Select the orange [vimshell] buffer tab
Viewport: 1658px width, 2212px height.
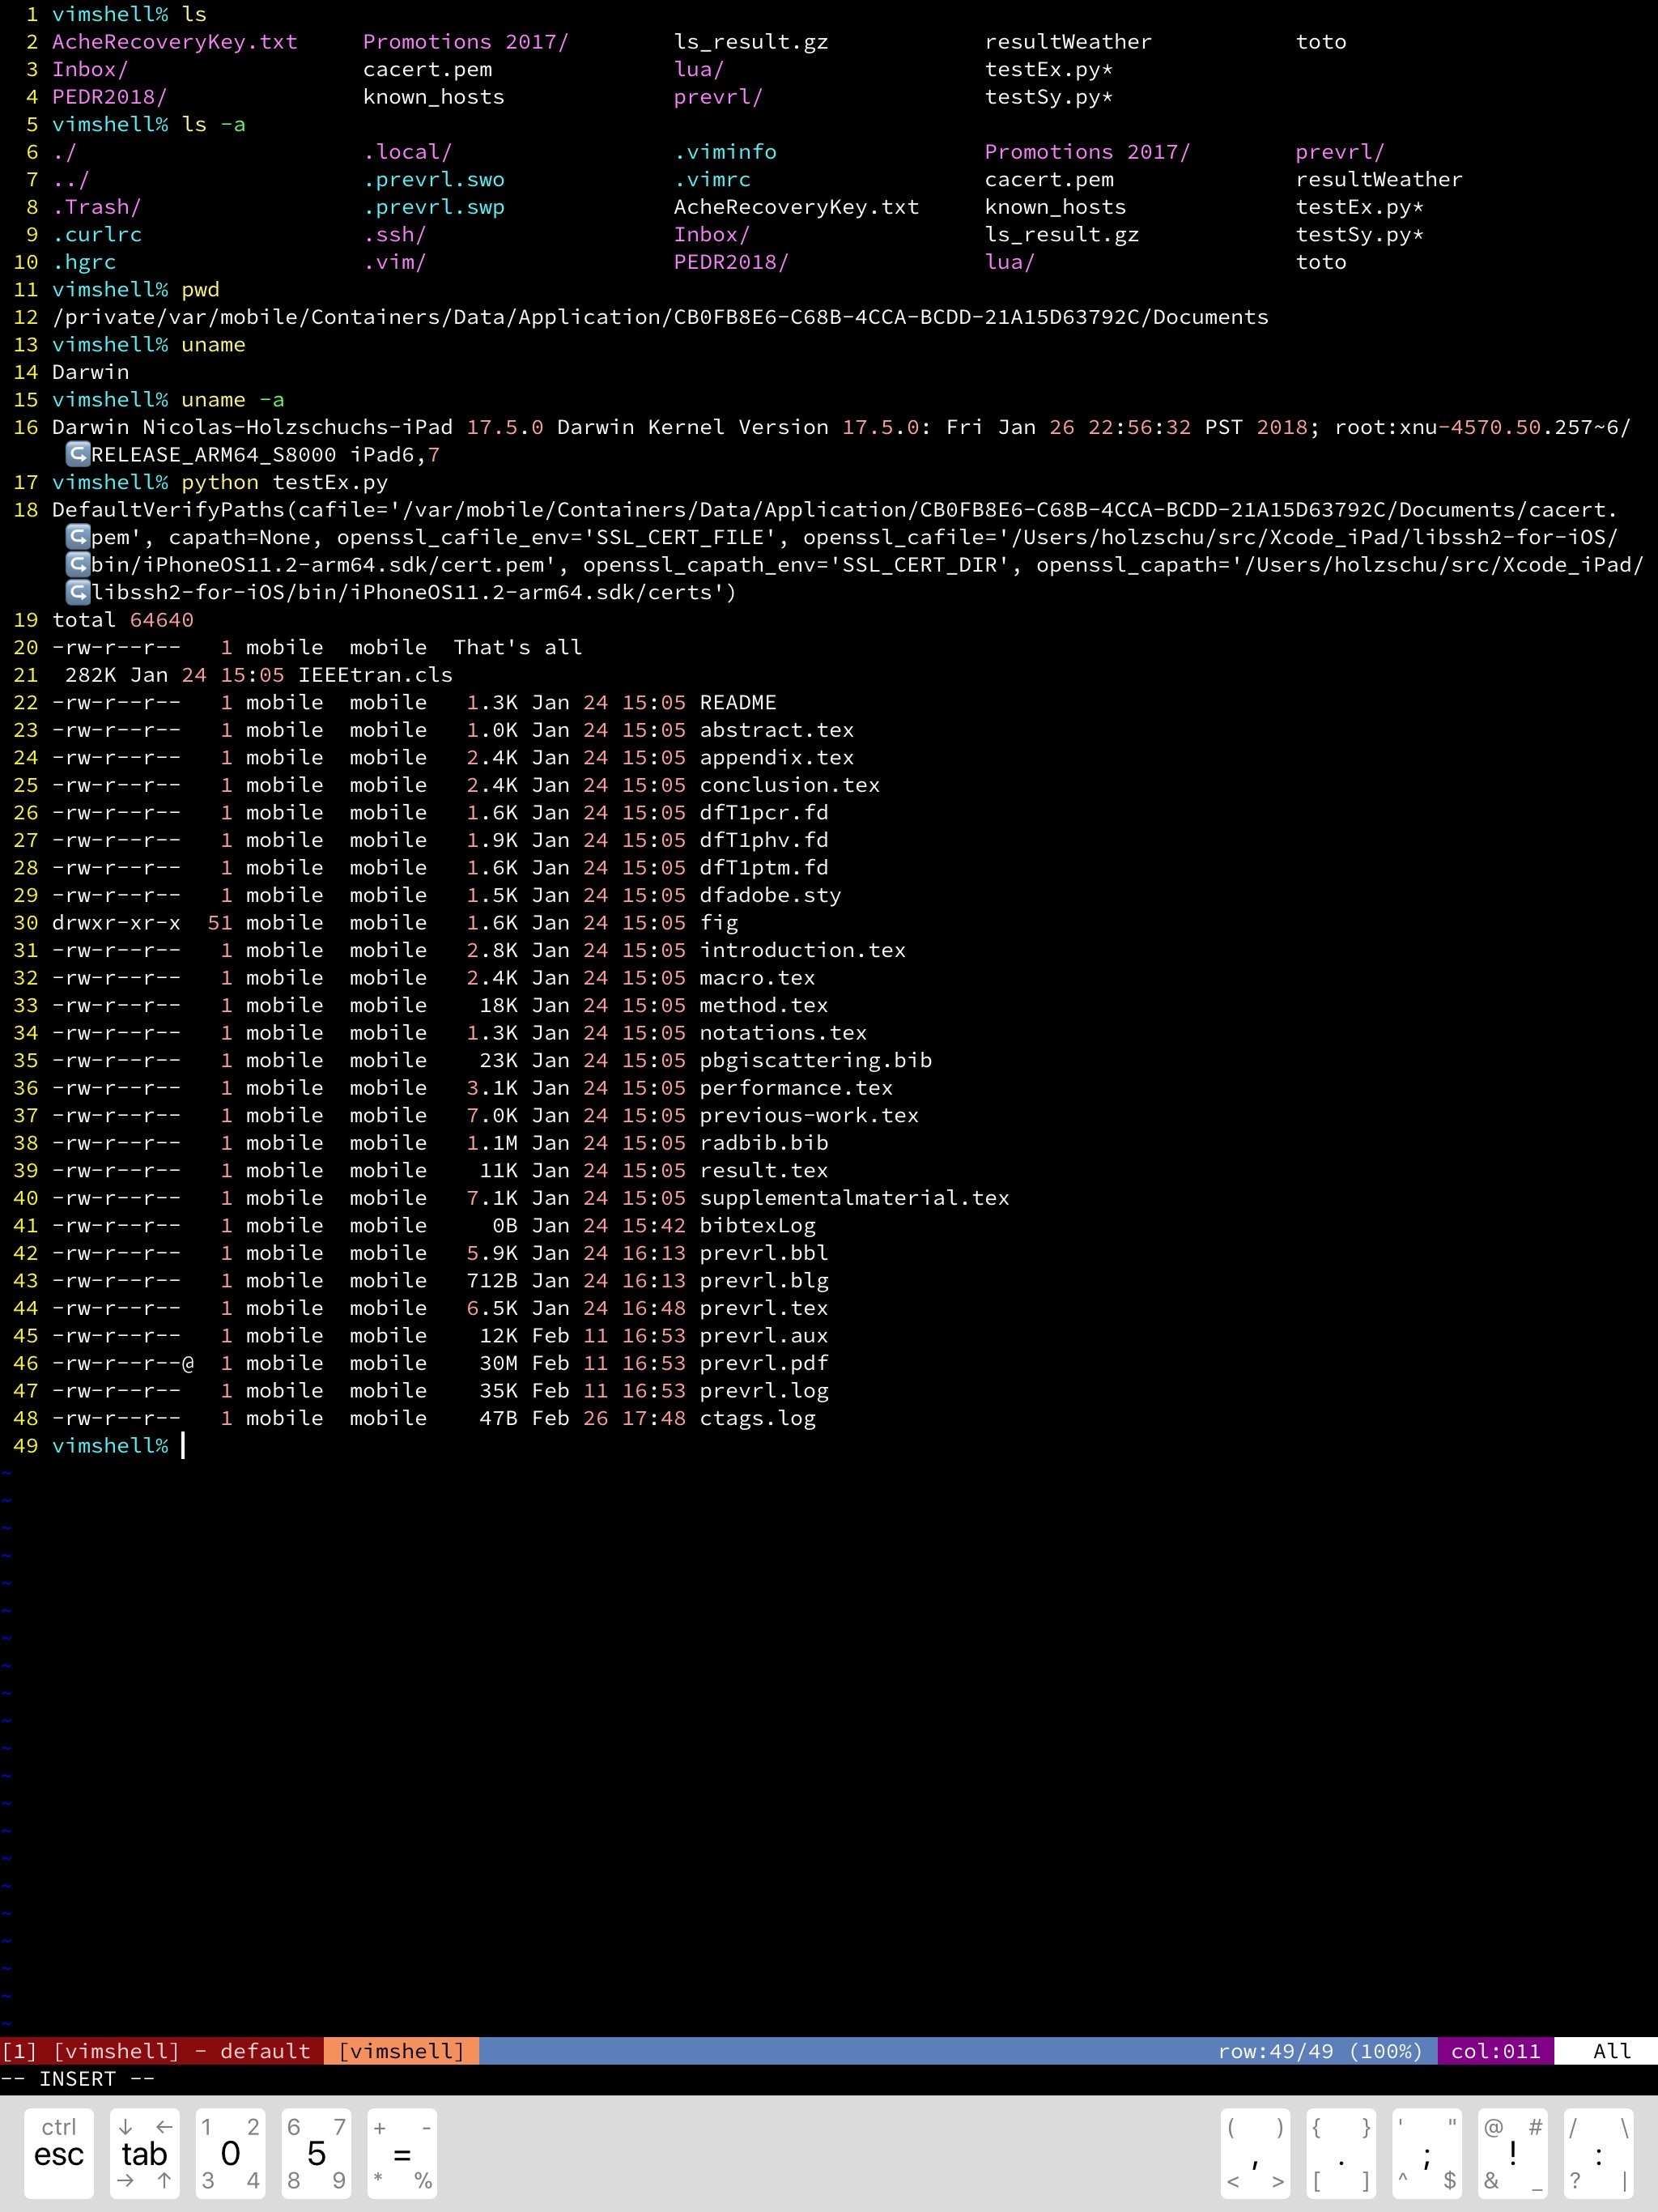click(401, 2051)
